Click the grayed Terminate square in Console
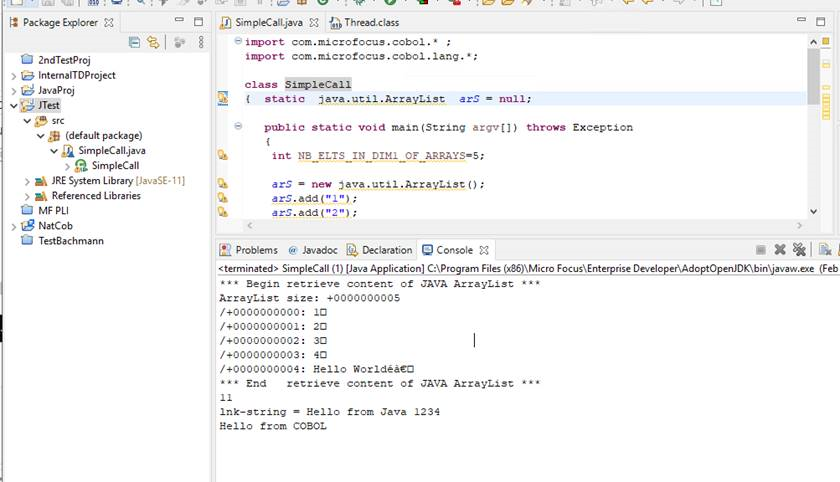The width and height of the screenshot is (840, 482). click(x=761, y=250)
